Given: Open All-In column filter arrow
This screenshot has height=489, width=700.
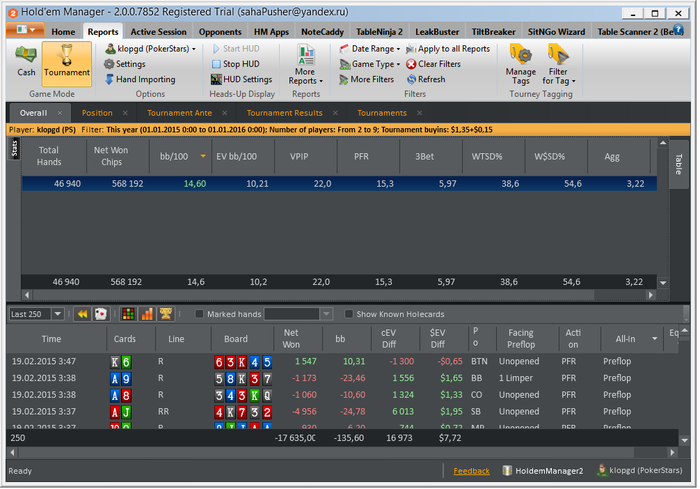Looking at the screenshot, I should coord(654,339).
